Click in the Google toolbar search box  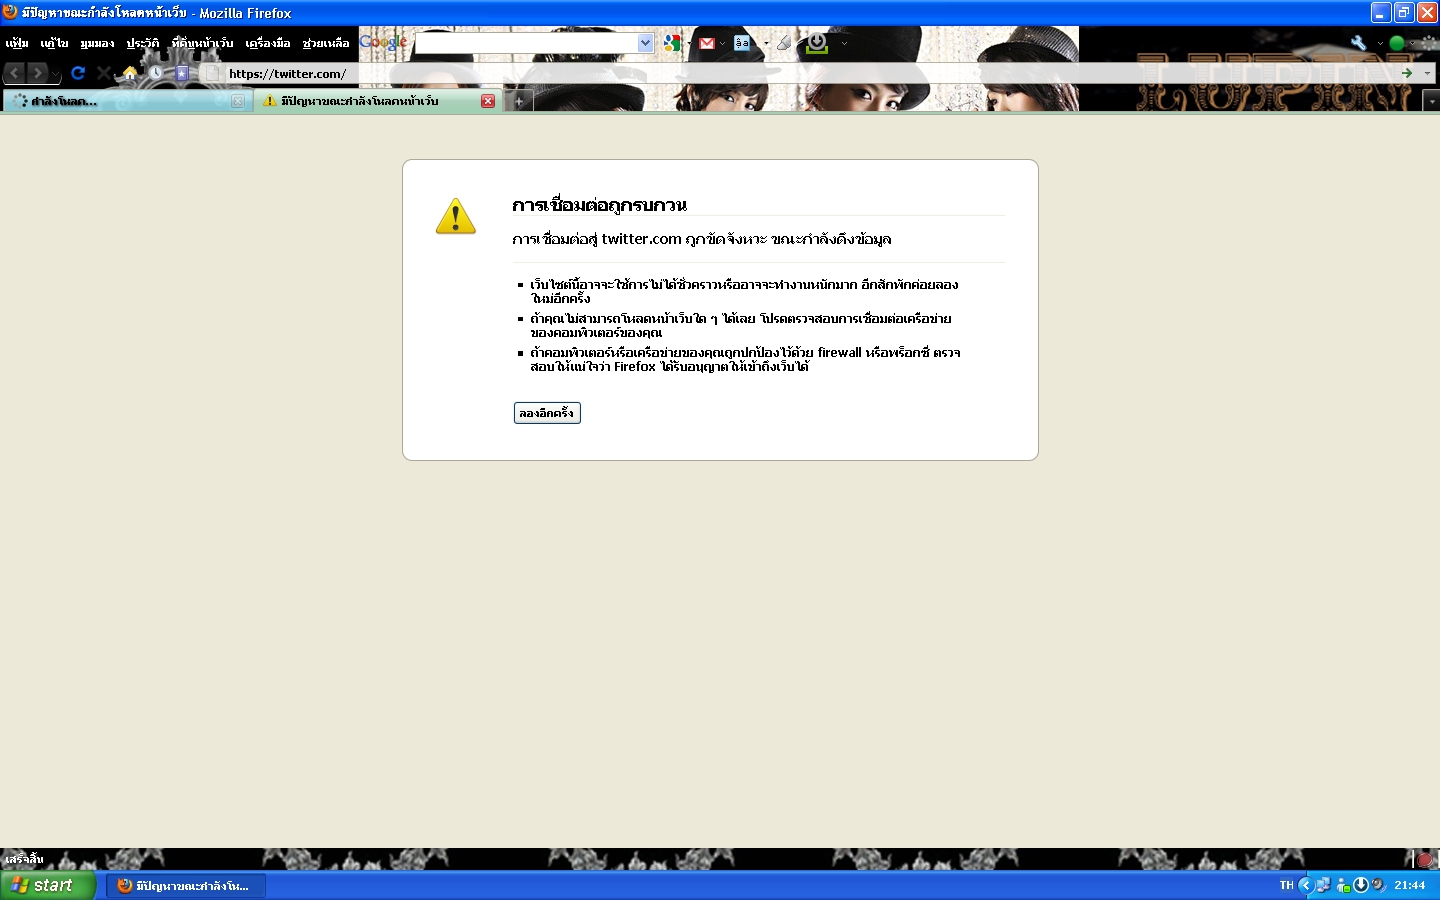point(526,43)
